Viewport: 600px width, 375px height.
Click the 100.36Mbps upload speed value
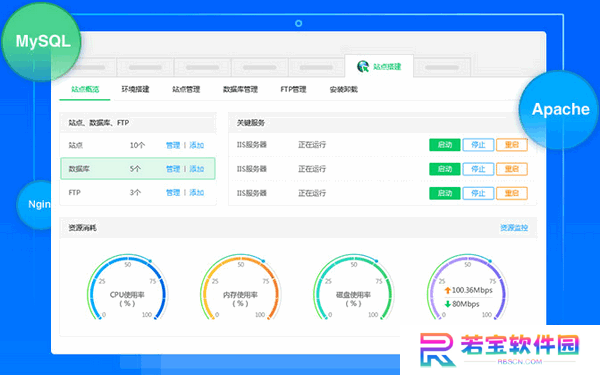(x=472, y=290)
